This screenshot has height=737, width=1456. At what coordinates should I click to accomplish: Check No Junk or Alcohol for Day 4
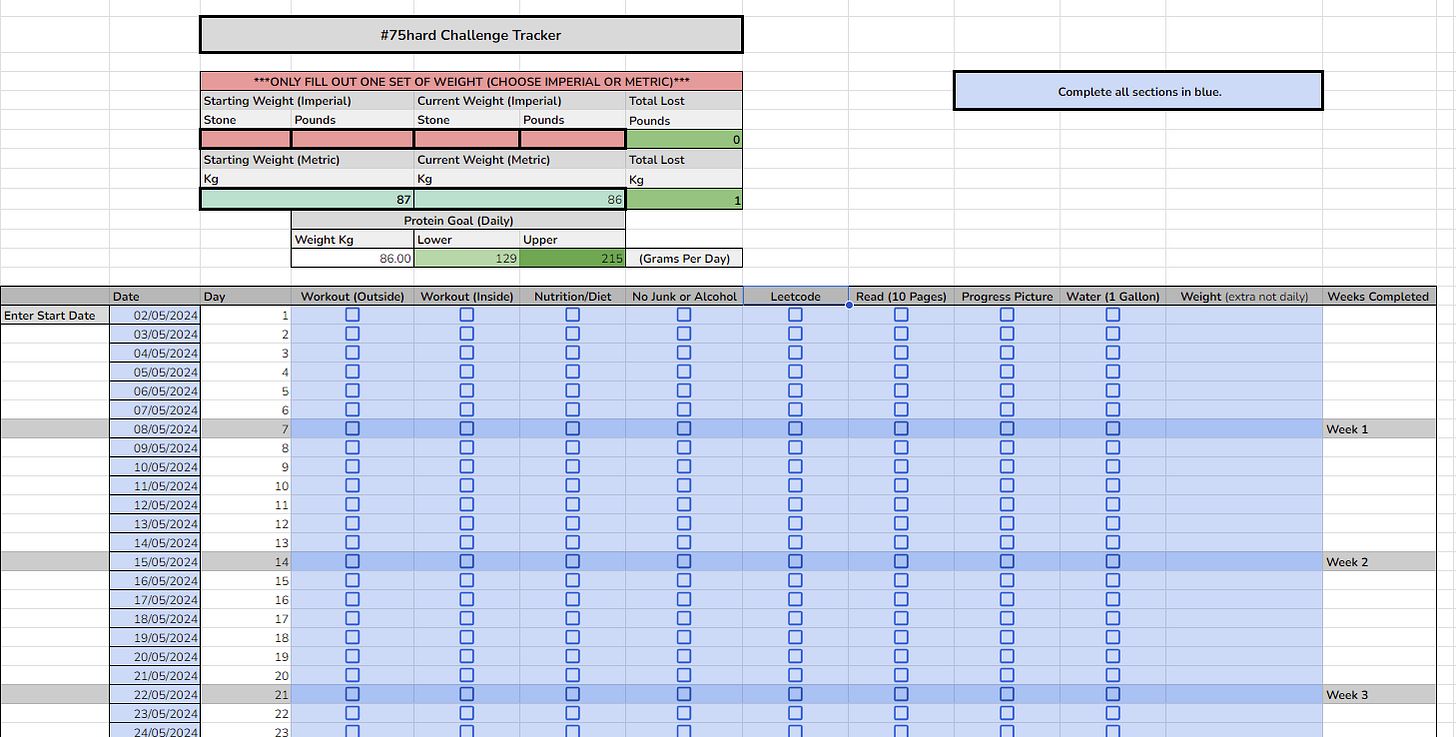click(x=683, y=372)
